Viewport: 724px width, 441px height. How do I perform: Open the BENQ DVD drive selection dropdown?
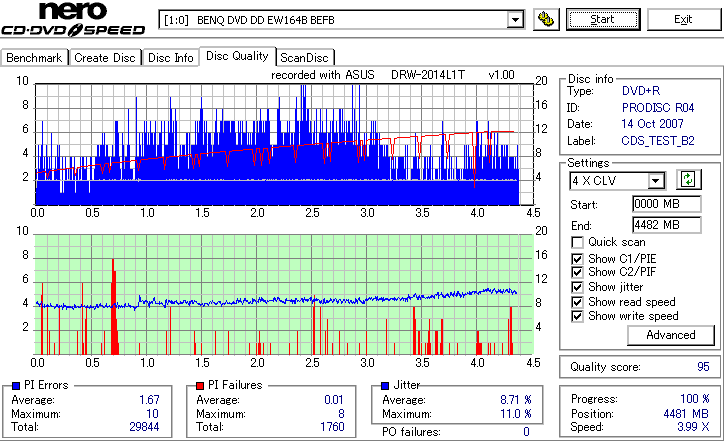click(x=515, y=20)
